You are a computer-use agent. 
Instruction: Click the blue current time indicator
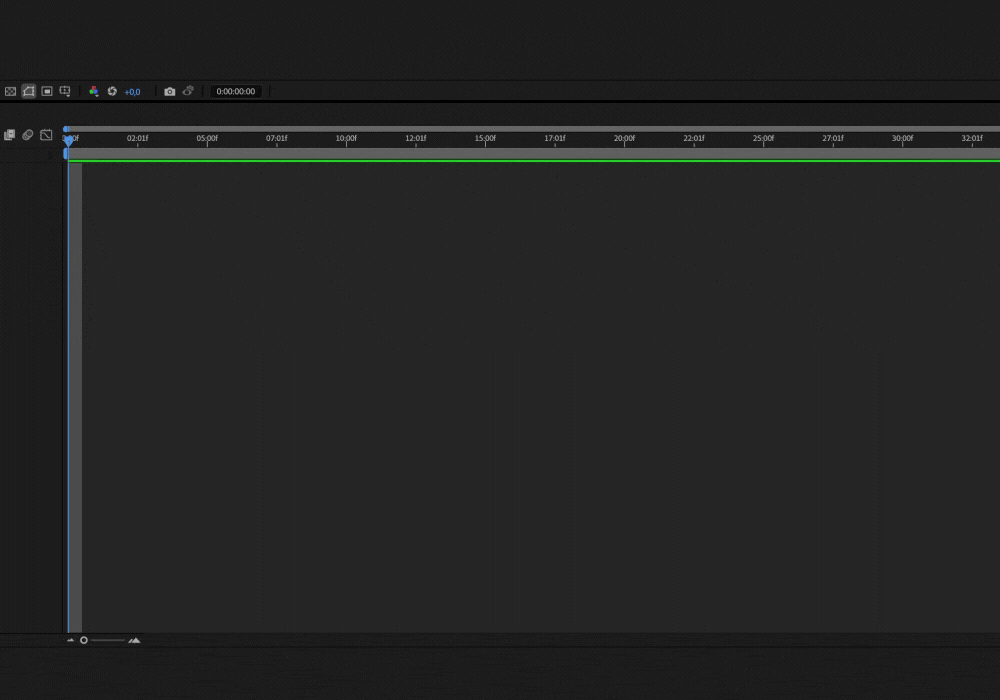tap(68, 141)
